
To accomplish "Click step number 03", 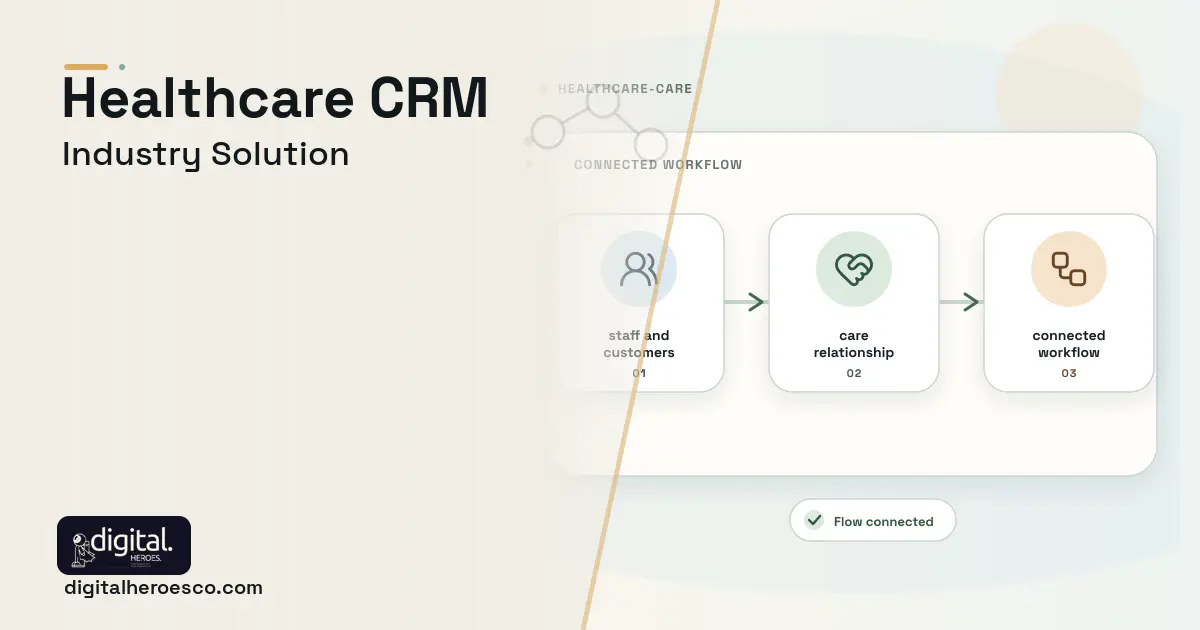I will coord(1069,373).
